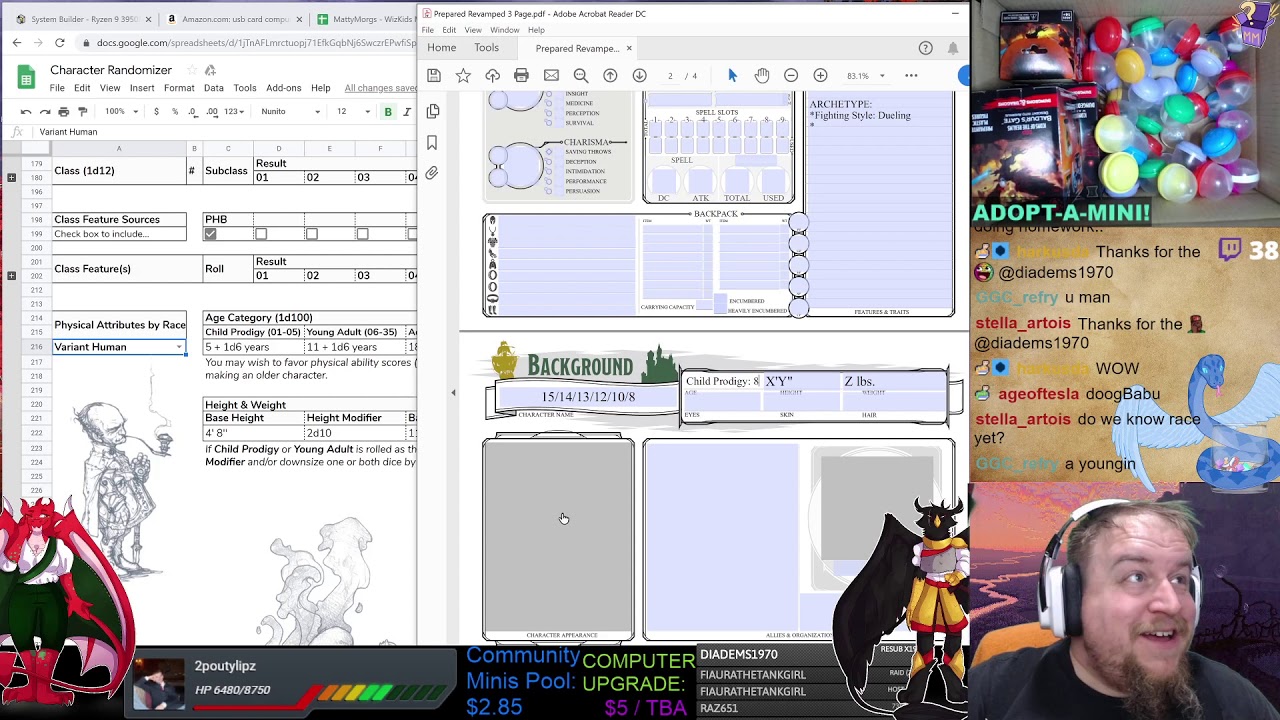Image resolution: width=1280 pixels, height=720 pixels.
Task: Edit the Acrobat page number field
Action: [x=670, y=76]
